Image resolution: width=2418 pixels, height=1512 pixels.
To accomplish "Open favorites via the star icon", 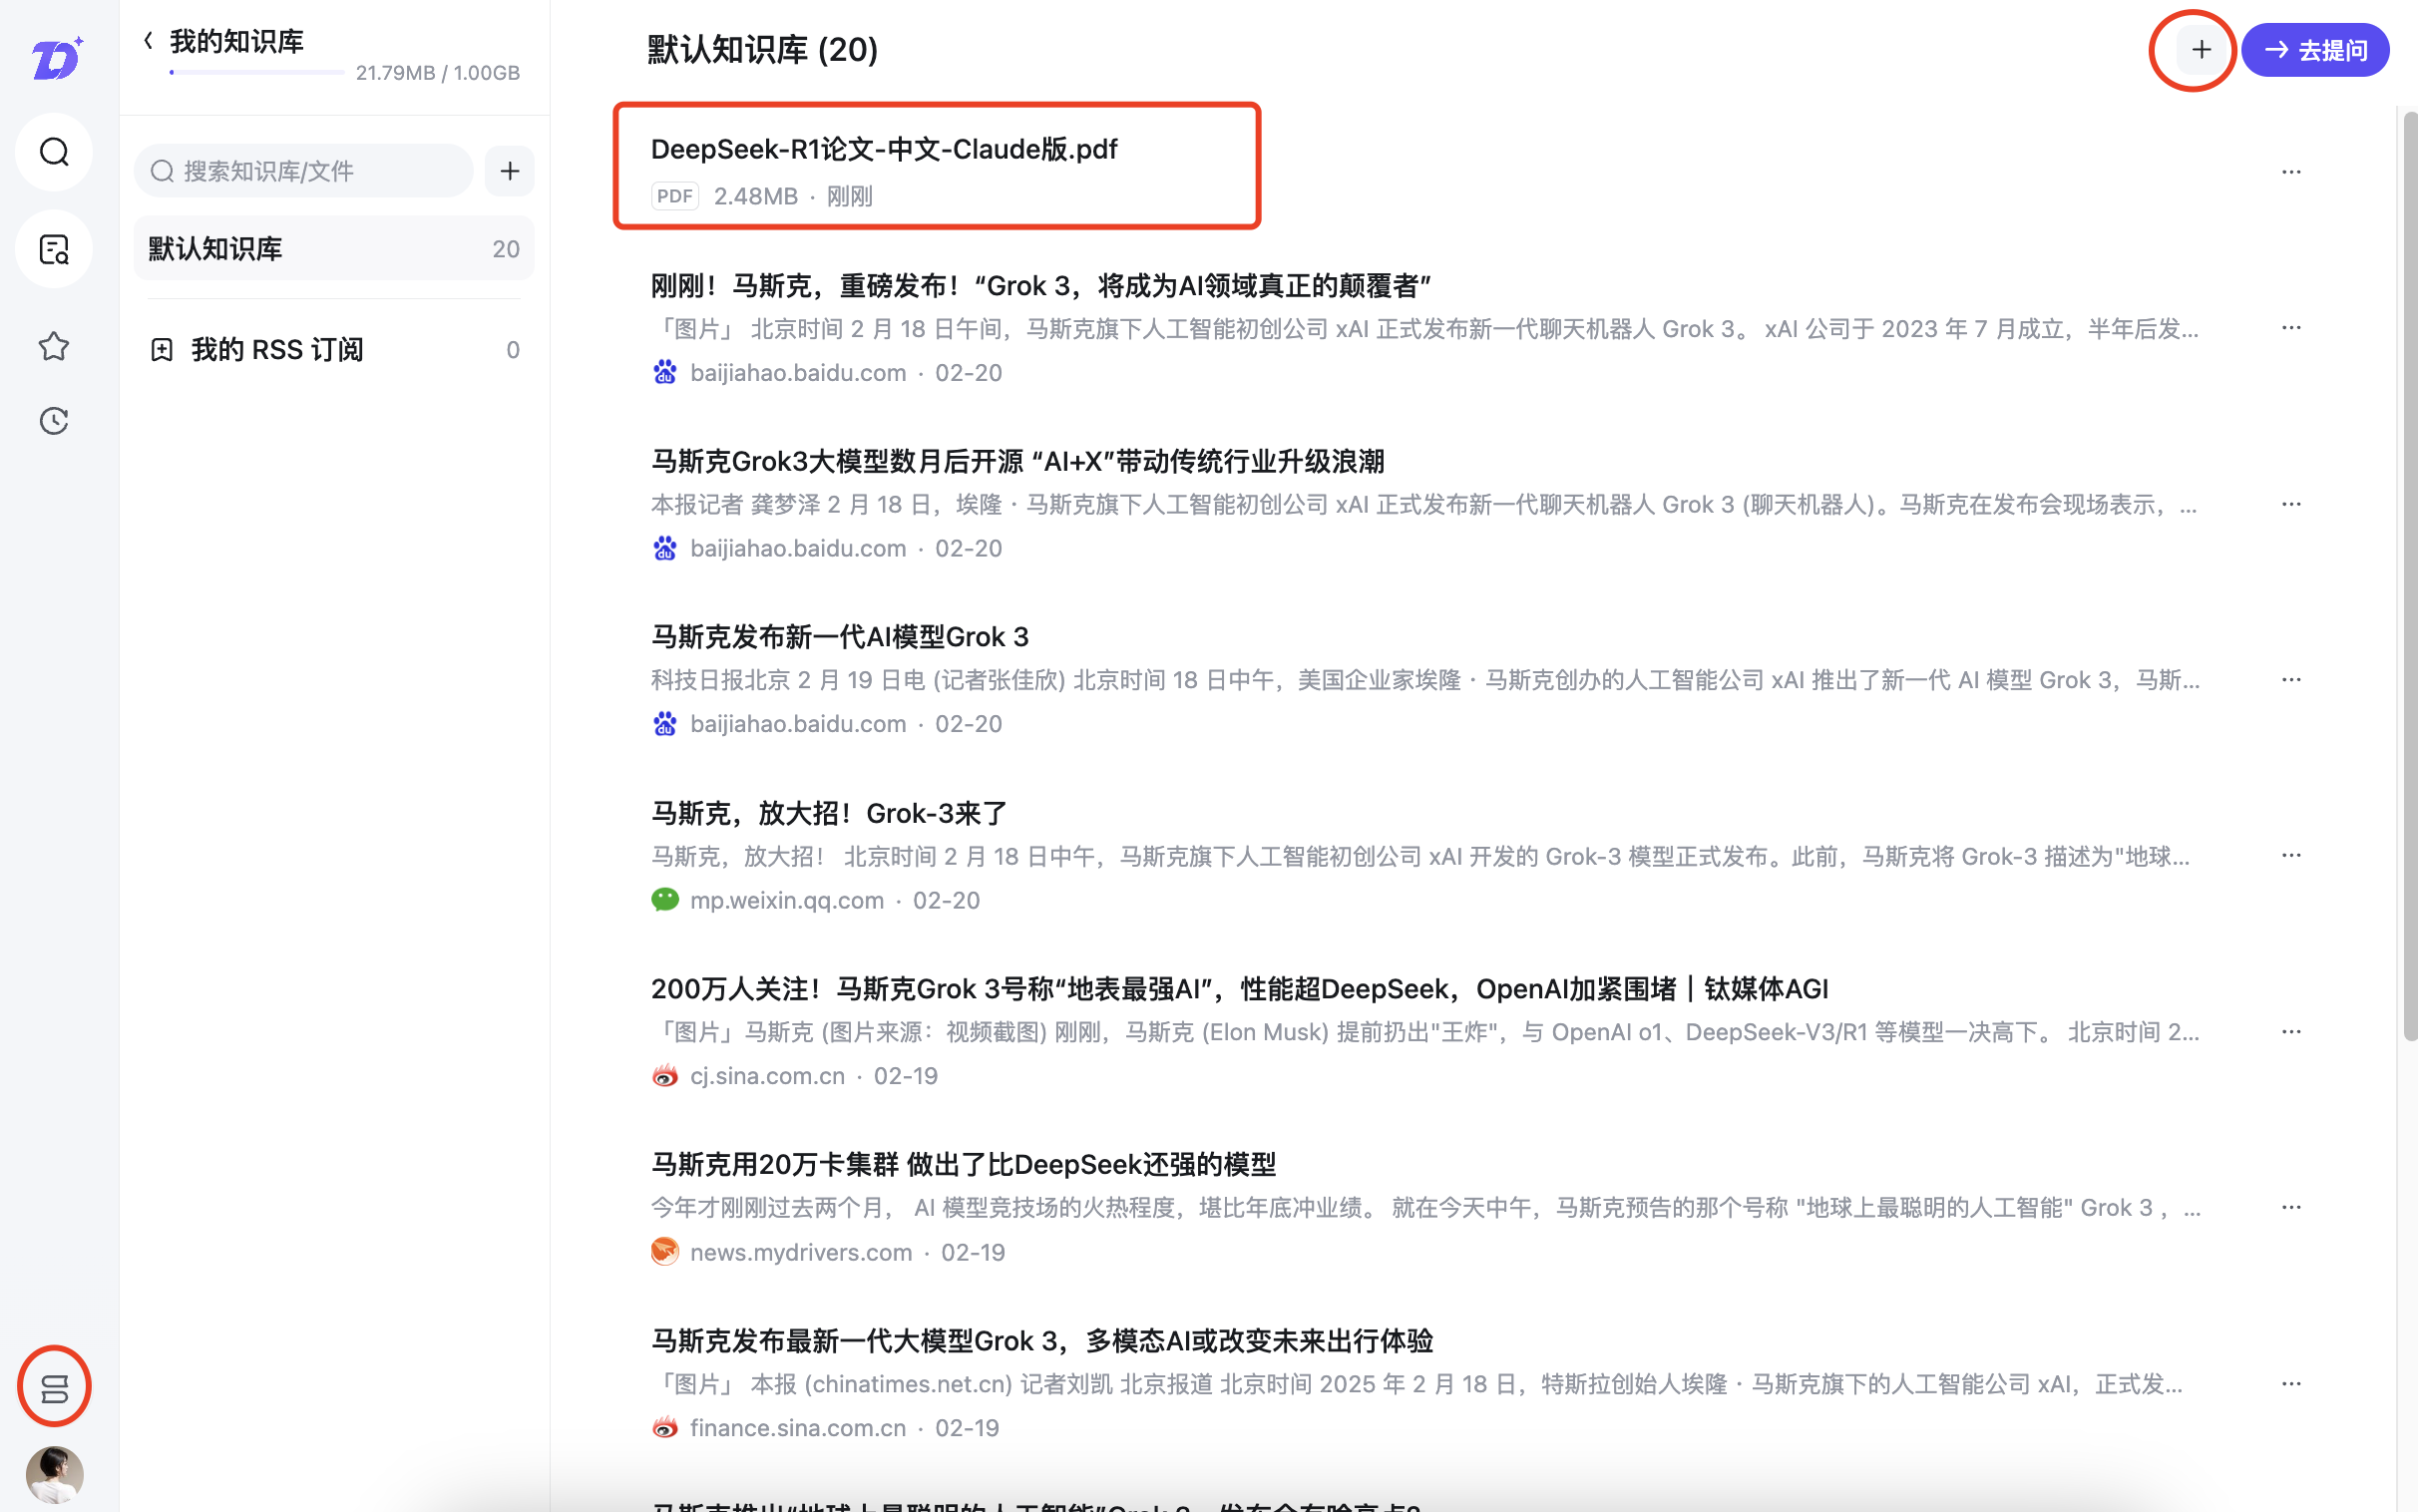I will point(54,345).
